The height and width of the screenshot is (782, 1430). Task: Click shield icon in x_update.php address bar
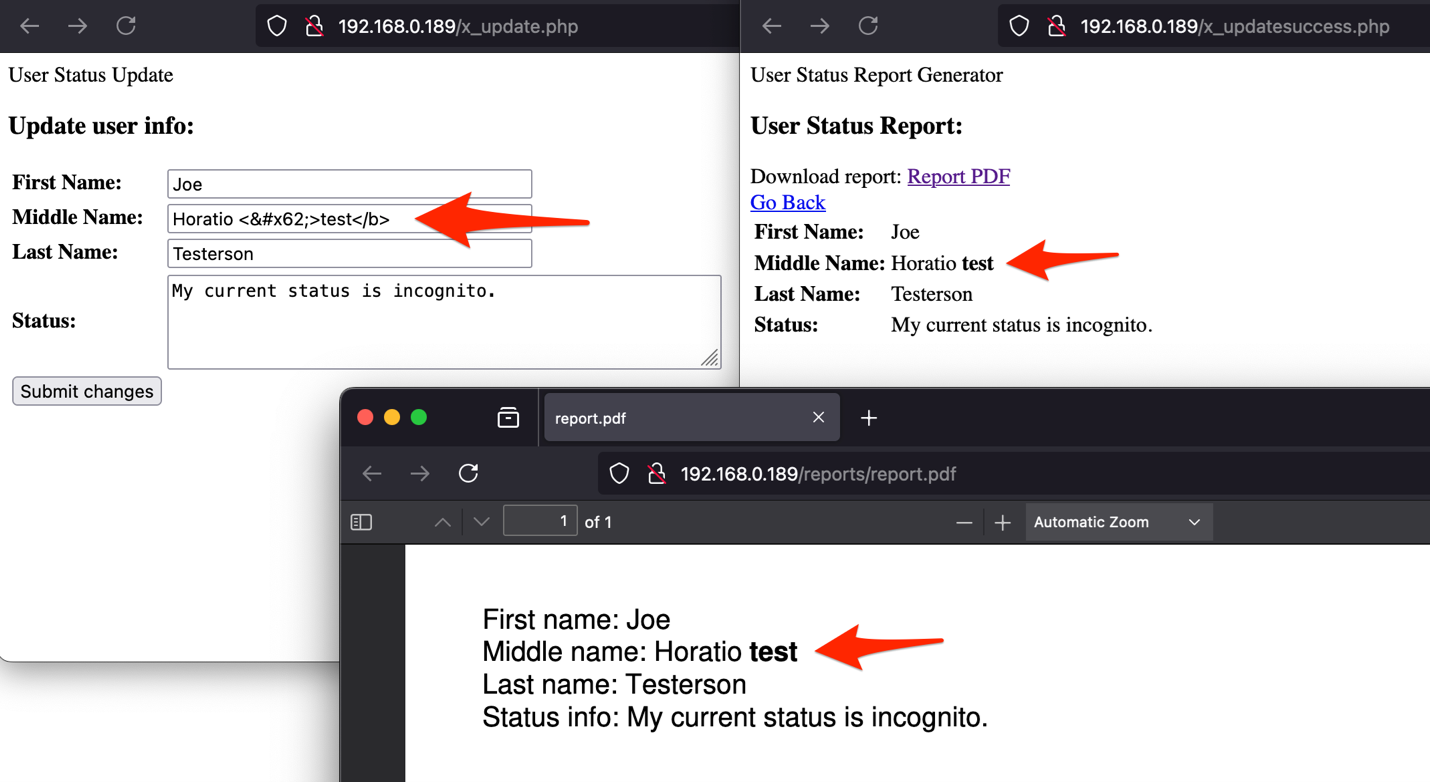[277, 26]
